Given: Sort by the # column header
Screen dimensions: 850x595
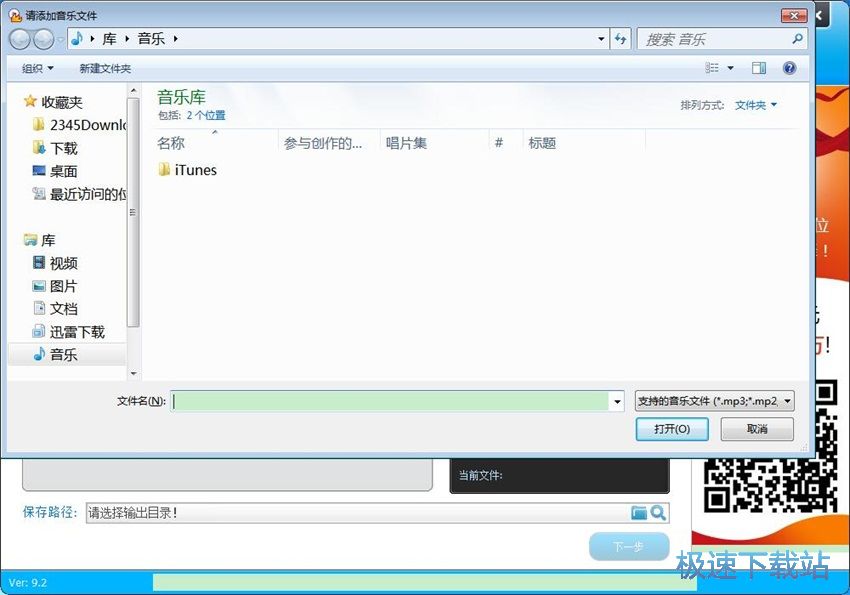Looking at the screenshot, I should (x=506, y=143).
